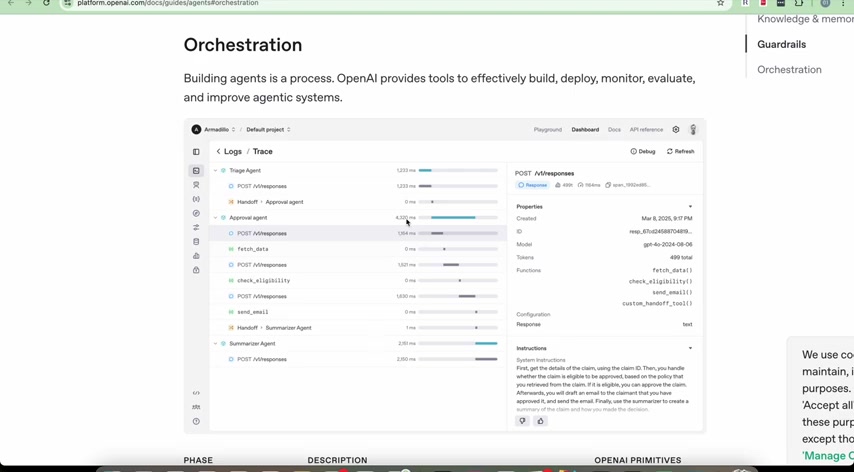Select the fetch_data trace row
The image size is (854, 472).
tap(358, 249)
